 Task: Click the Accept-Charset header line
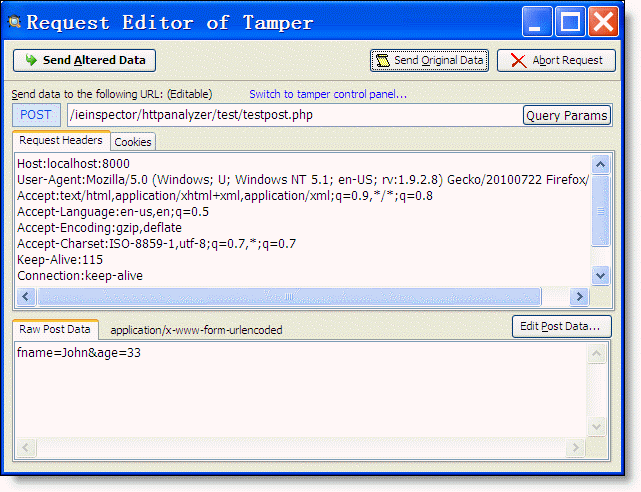[157, 244]
